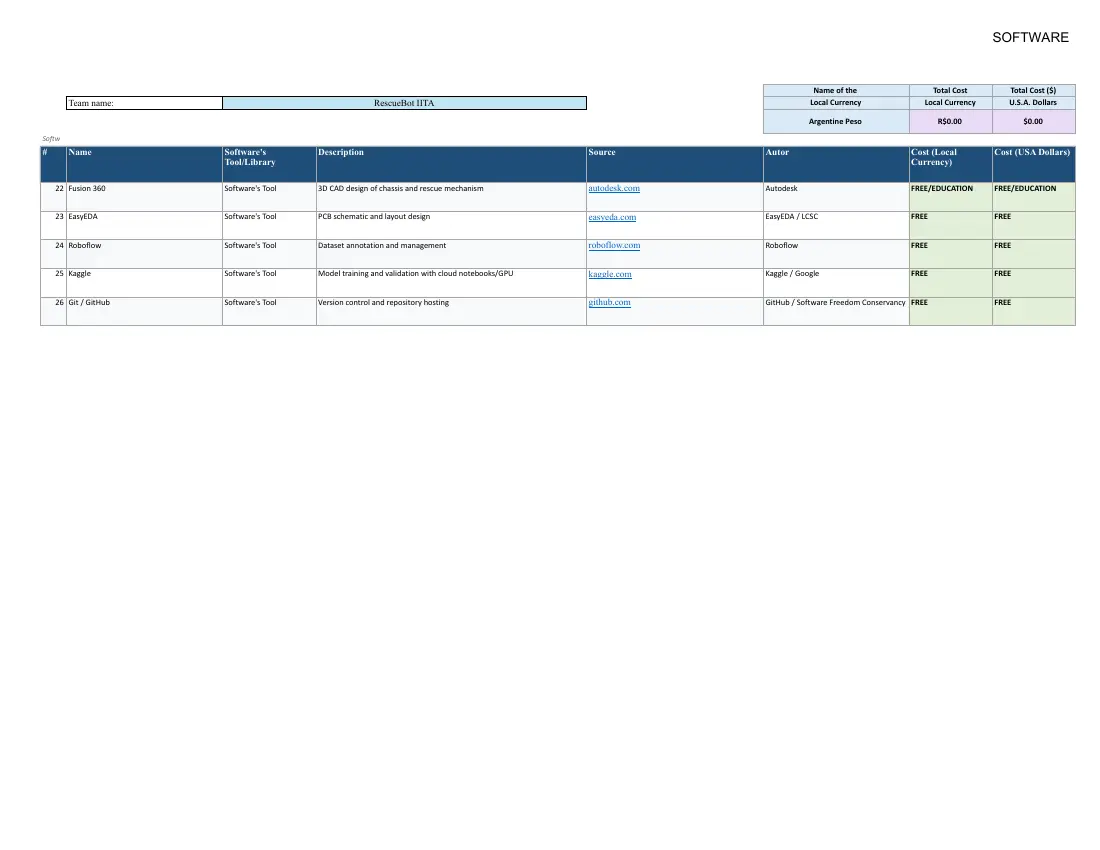Select FREE/EDUCATION local currency cost for Fusion 360
This screenshot has width=1100, height=850.
coord(951,197)
